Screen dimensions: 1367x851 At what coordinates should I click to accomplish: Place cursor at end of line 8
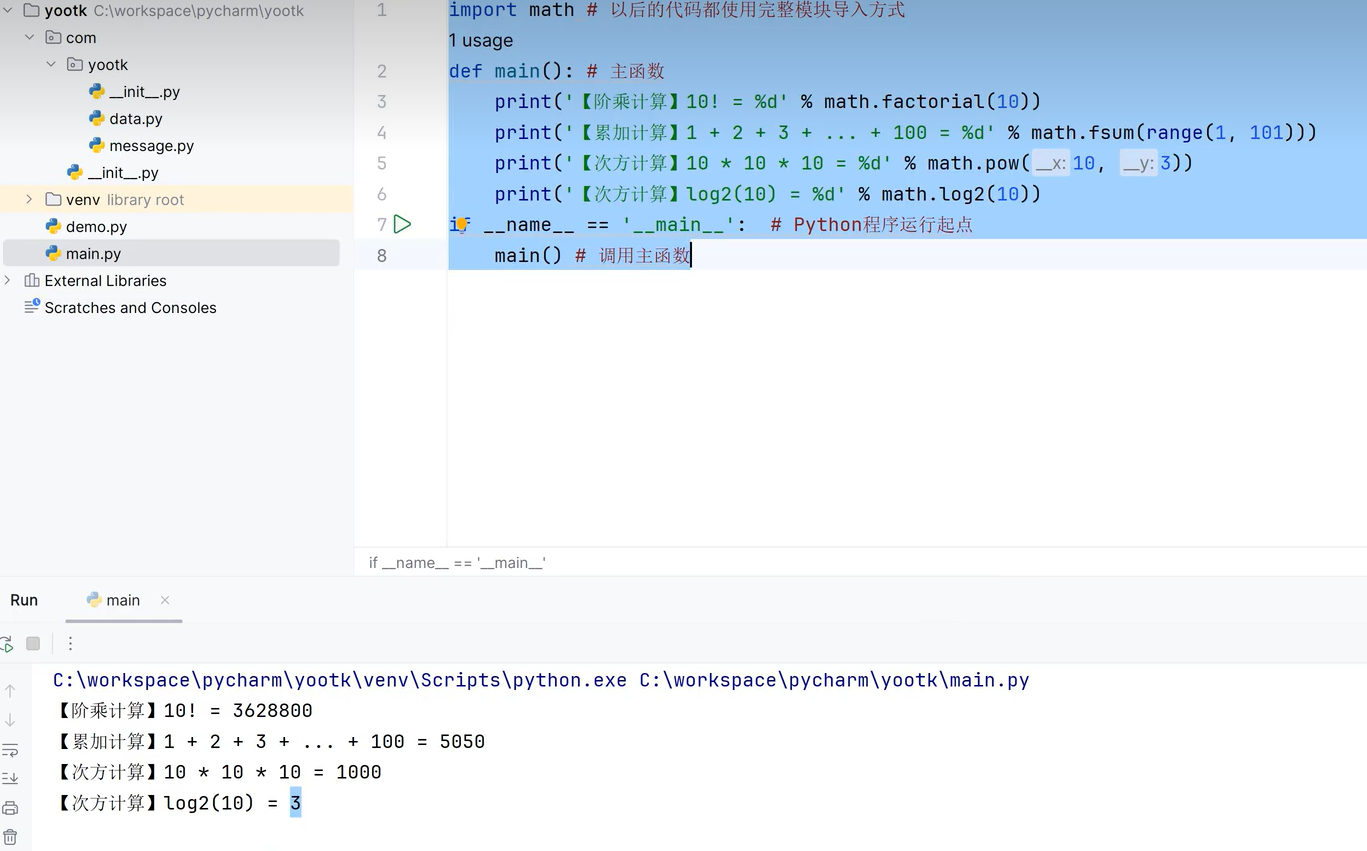point(692,256)
